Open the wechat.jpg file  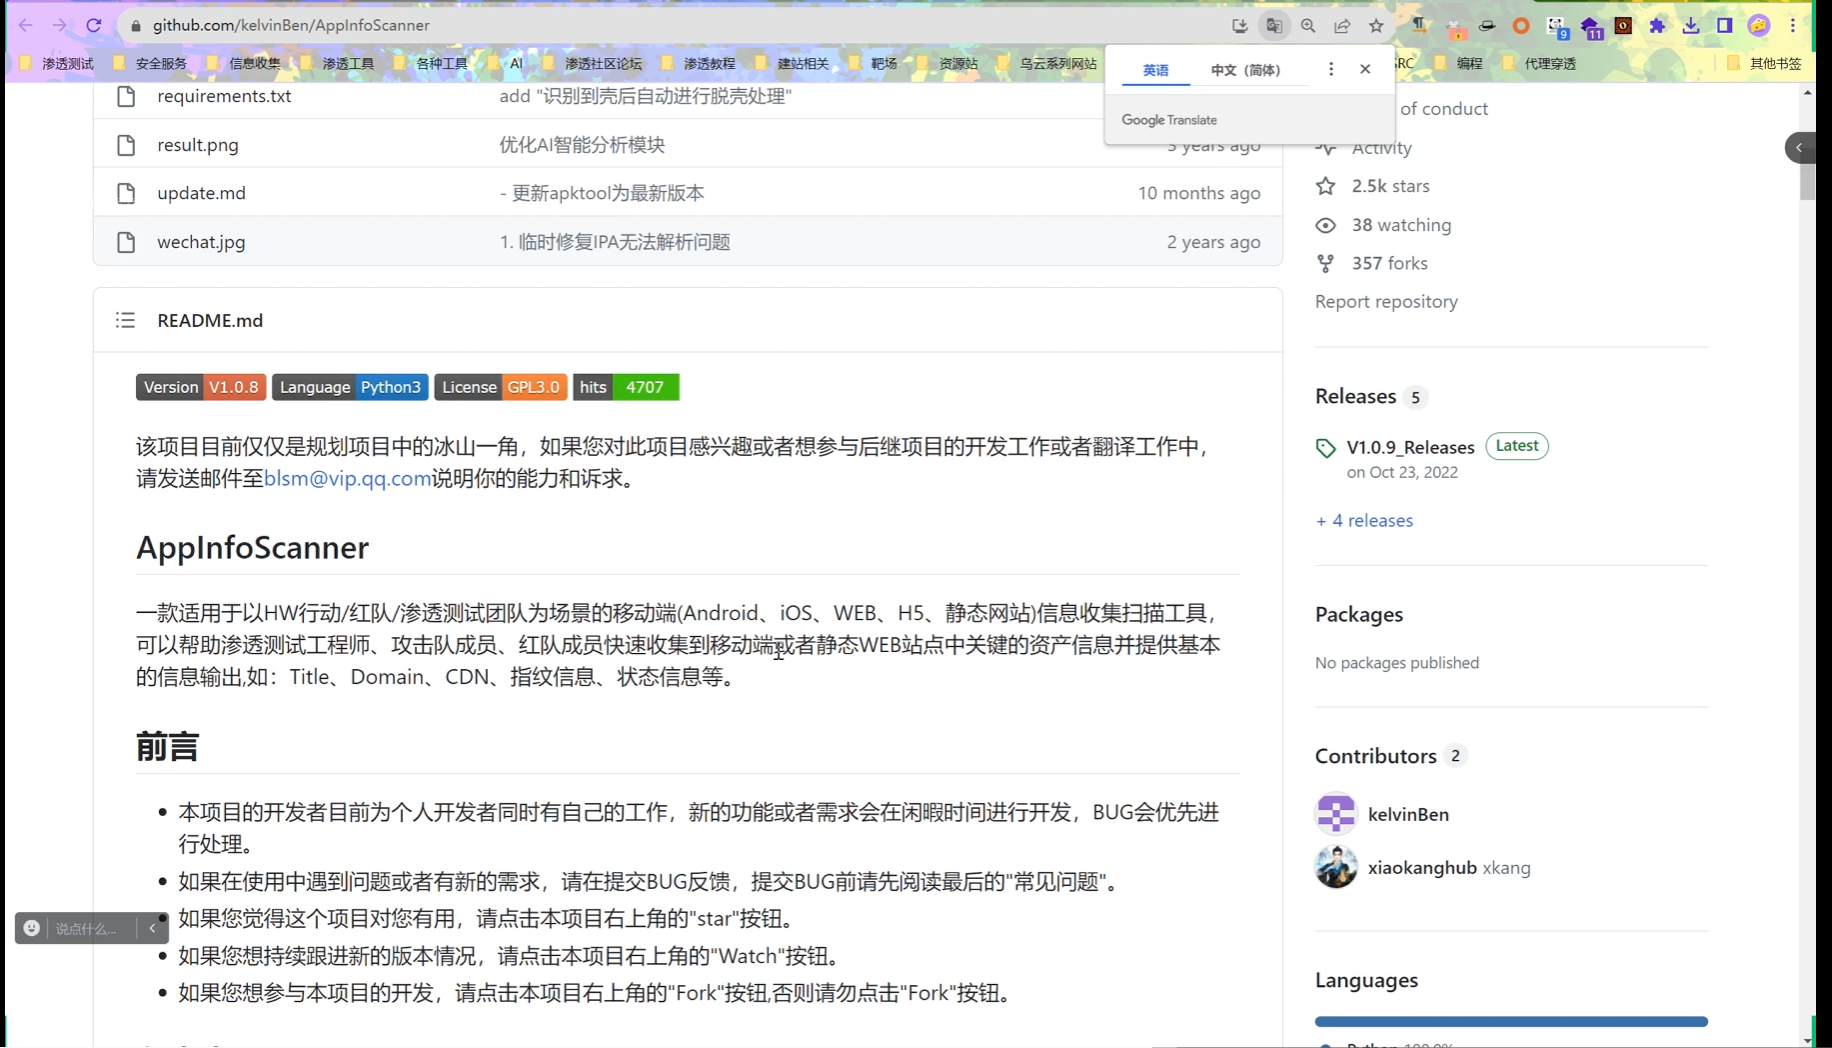point(201,242)
